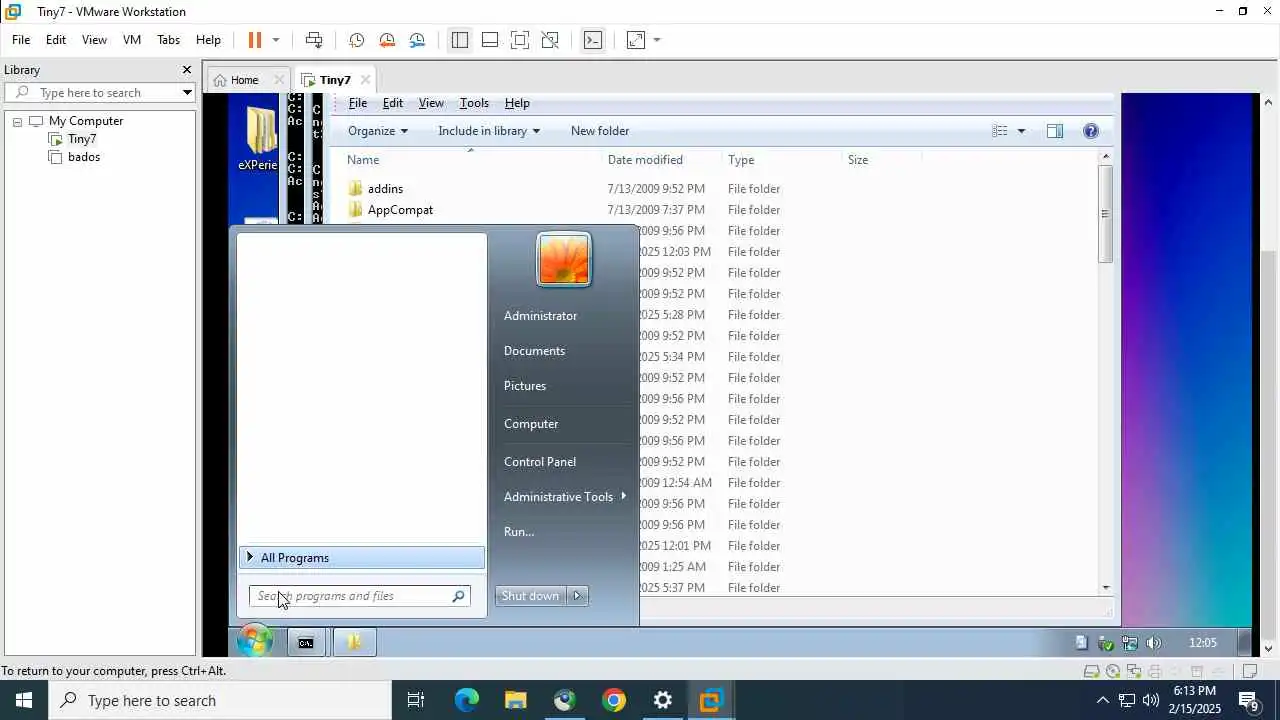Take a snapshot of this virtual machine
Image resolution: width=1280 pixels, height=720 pixels.
tap(356, 40)
